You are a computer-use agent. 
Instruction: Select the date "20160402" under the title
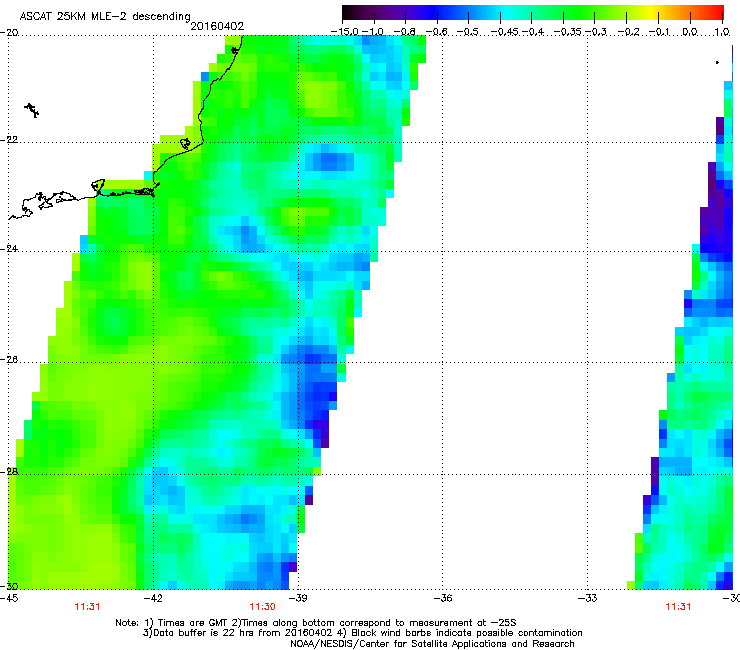(217, 26)
